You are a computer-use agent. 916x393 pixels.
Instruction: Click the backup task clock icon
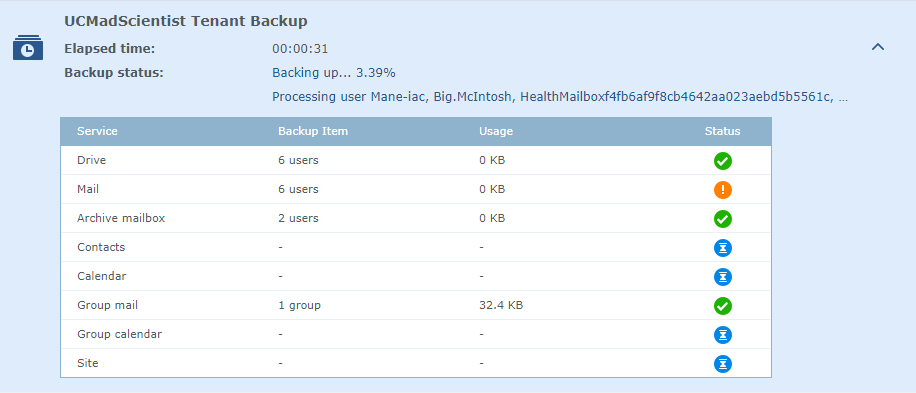28,47
